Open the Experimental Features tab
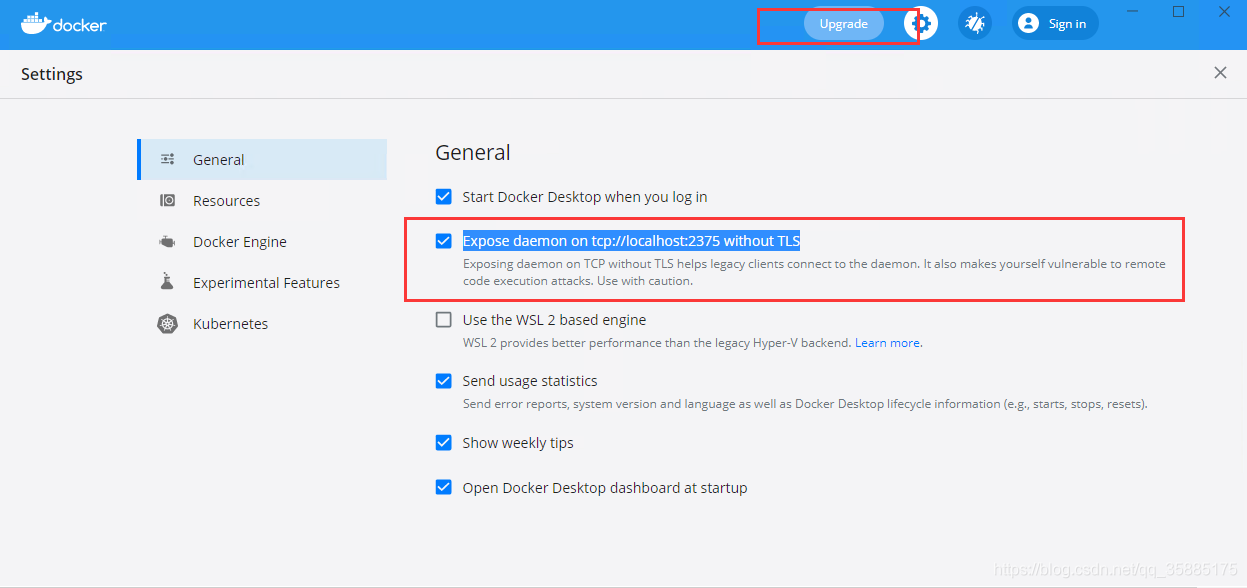The width and height of the screenshot is (1247, 588). coord(262,283)
